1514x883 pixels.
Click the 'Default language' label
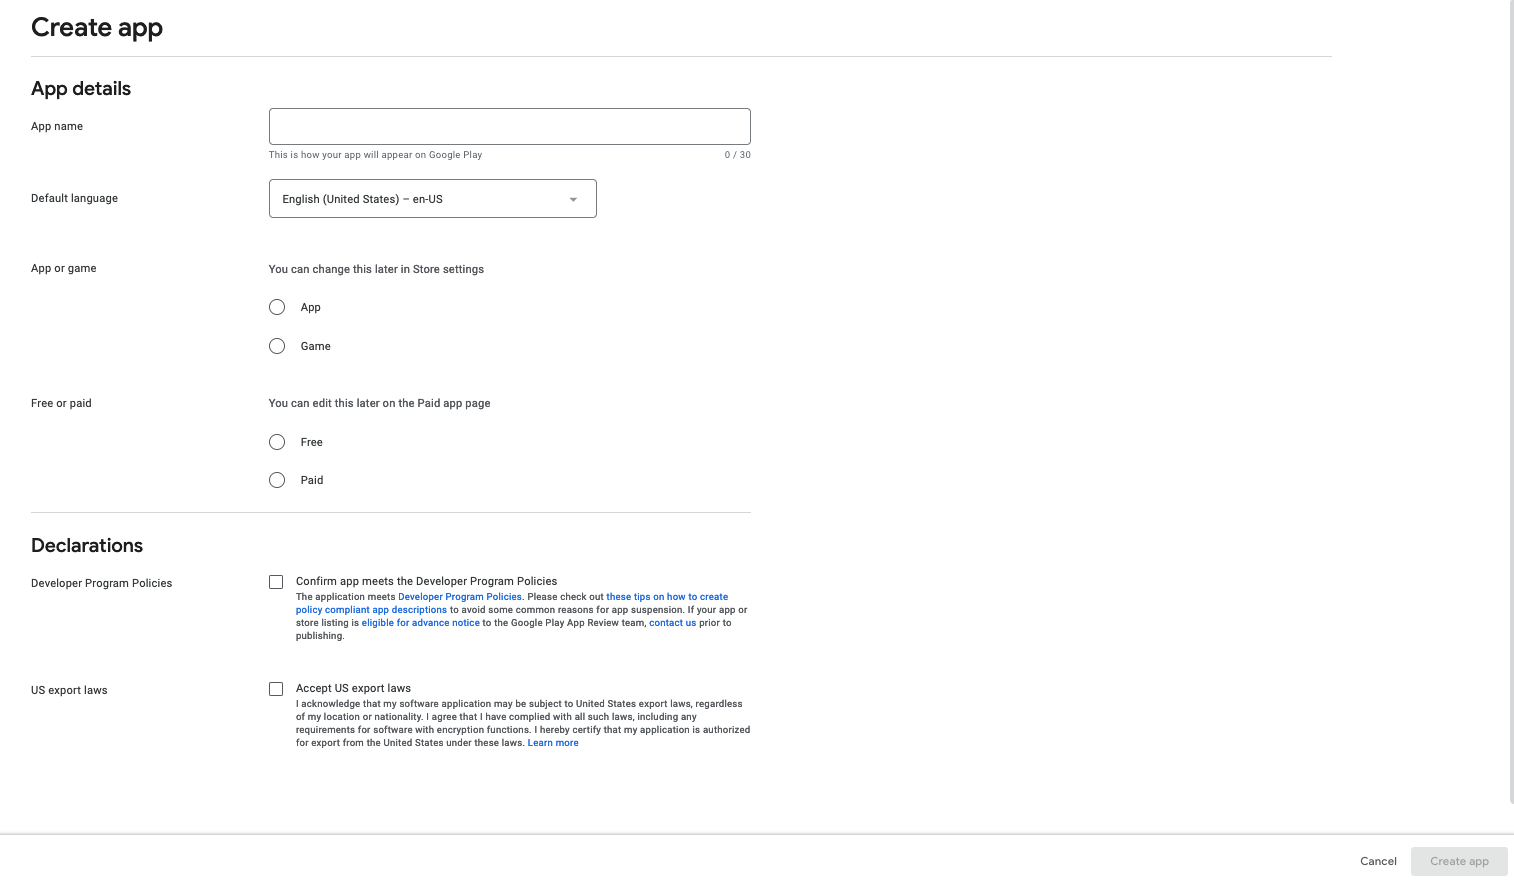(74, 198)
